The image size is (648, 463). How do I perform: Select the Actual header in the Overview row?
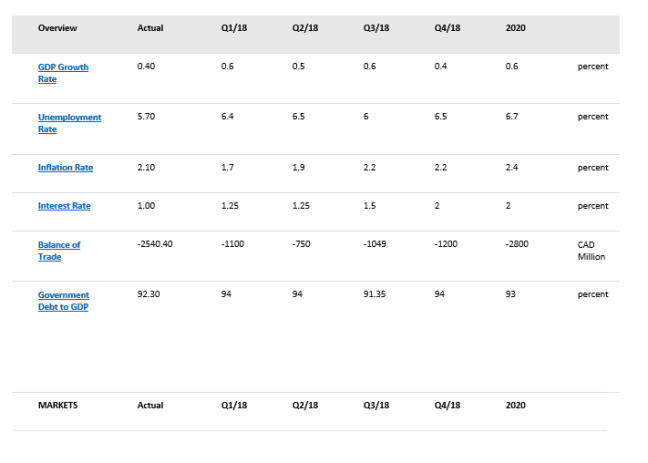pos(150,27)
